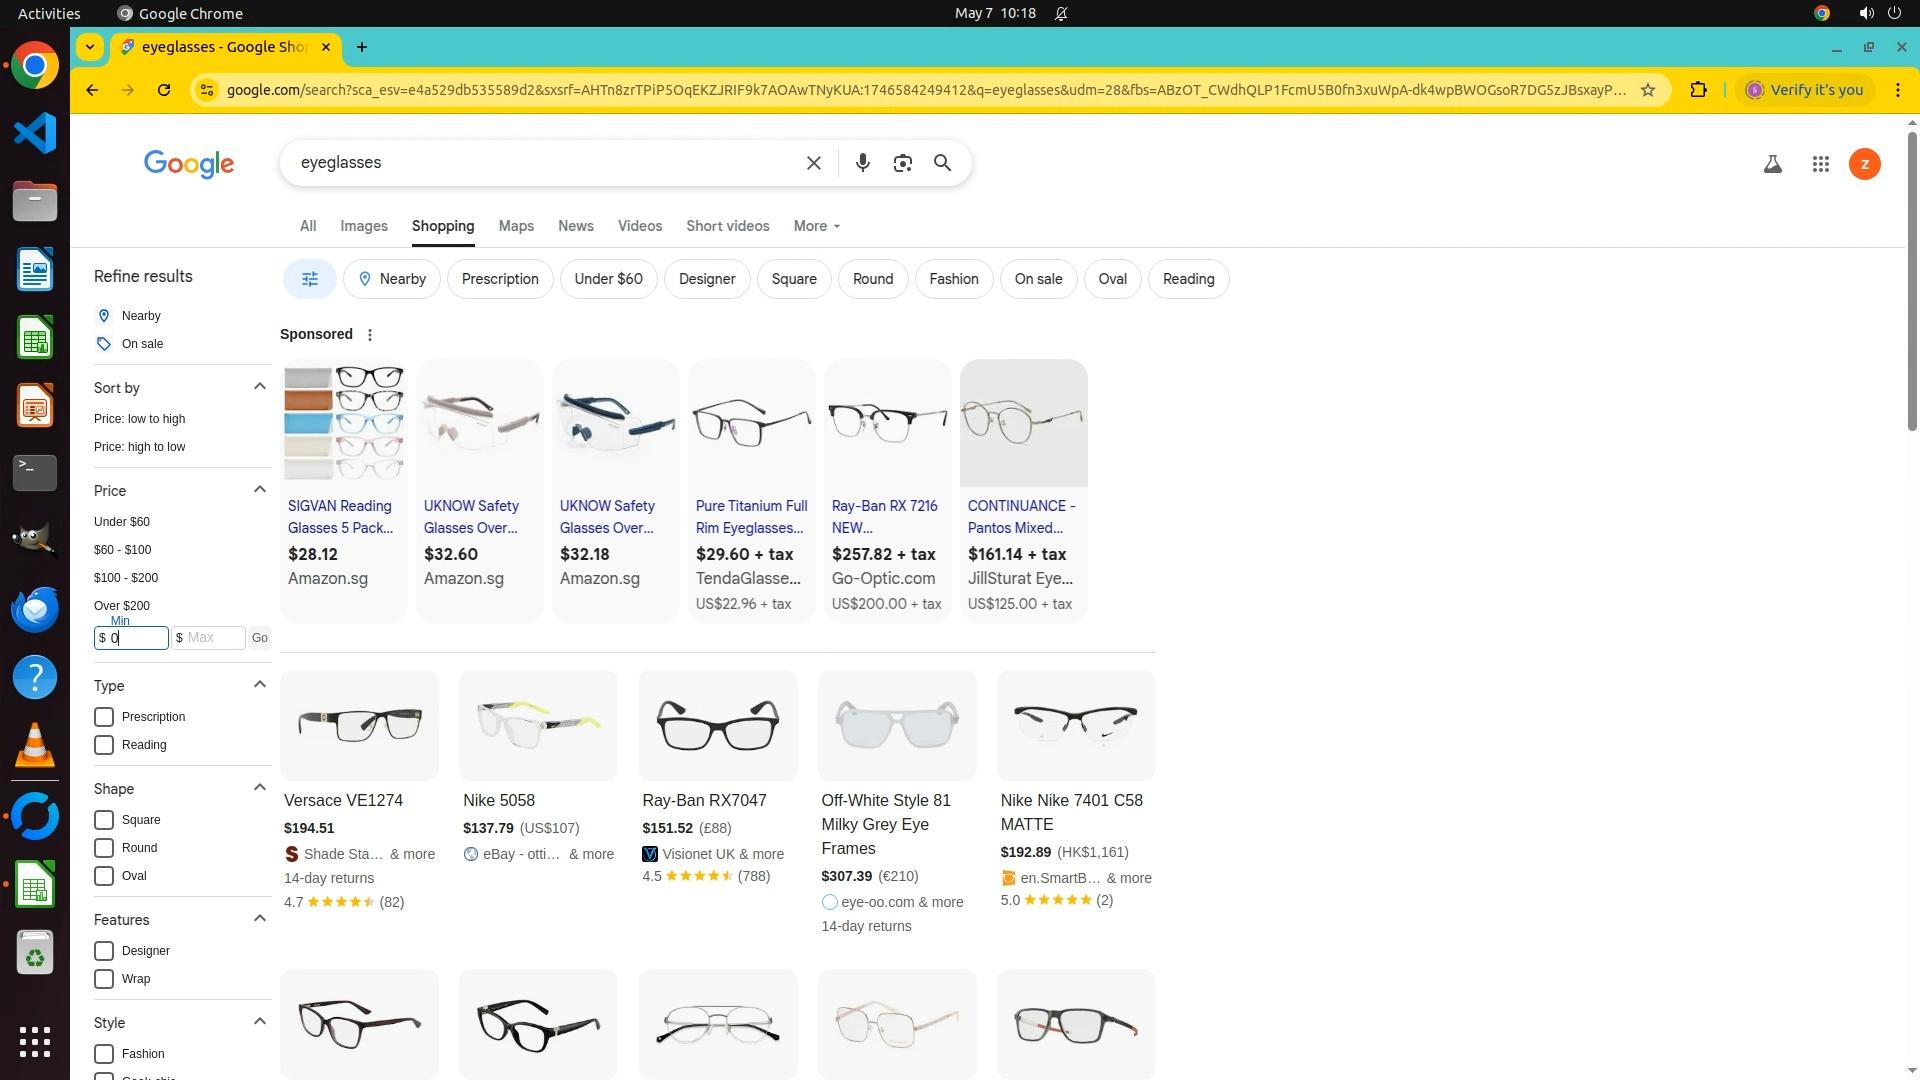The image size is (1920, 1080).
Task: Sort by Price: low to high
Action: pos(139,419)
